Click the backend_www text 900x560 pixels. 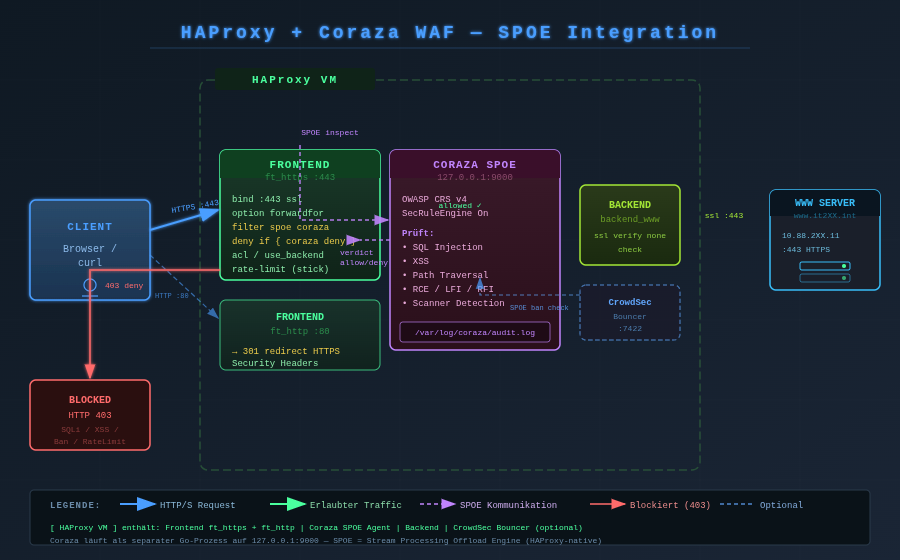point(630,219)
